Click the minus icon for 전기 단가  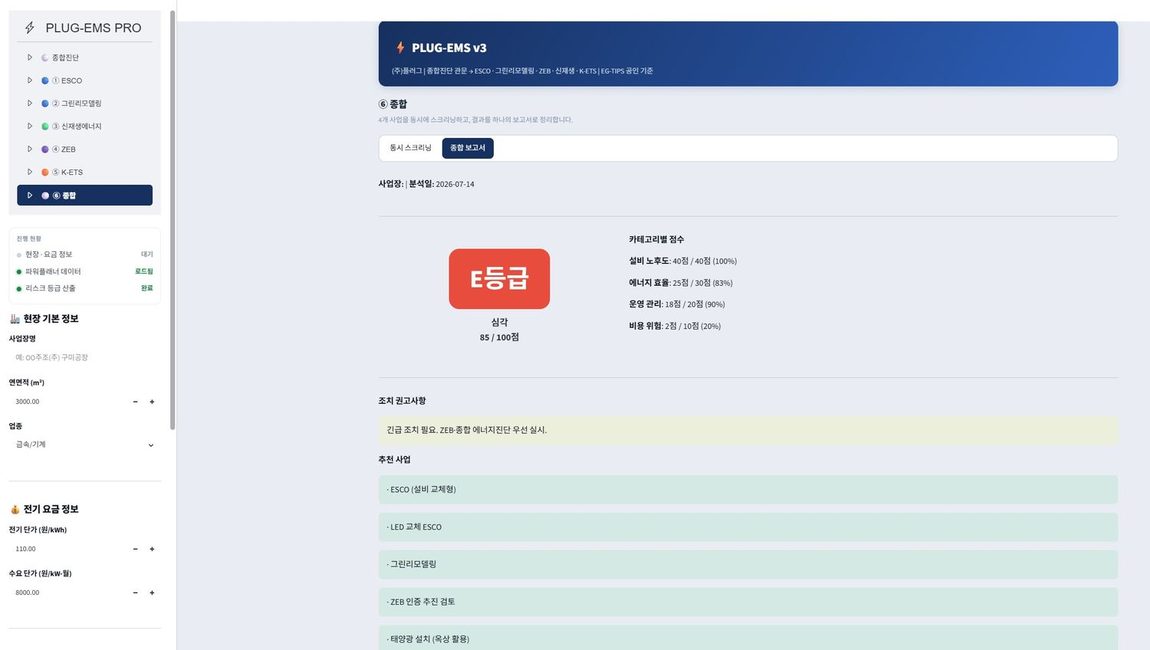click(135, 549)
